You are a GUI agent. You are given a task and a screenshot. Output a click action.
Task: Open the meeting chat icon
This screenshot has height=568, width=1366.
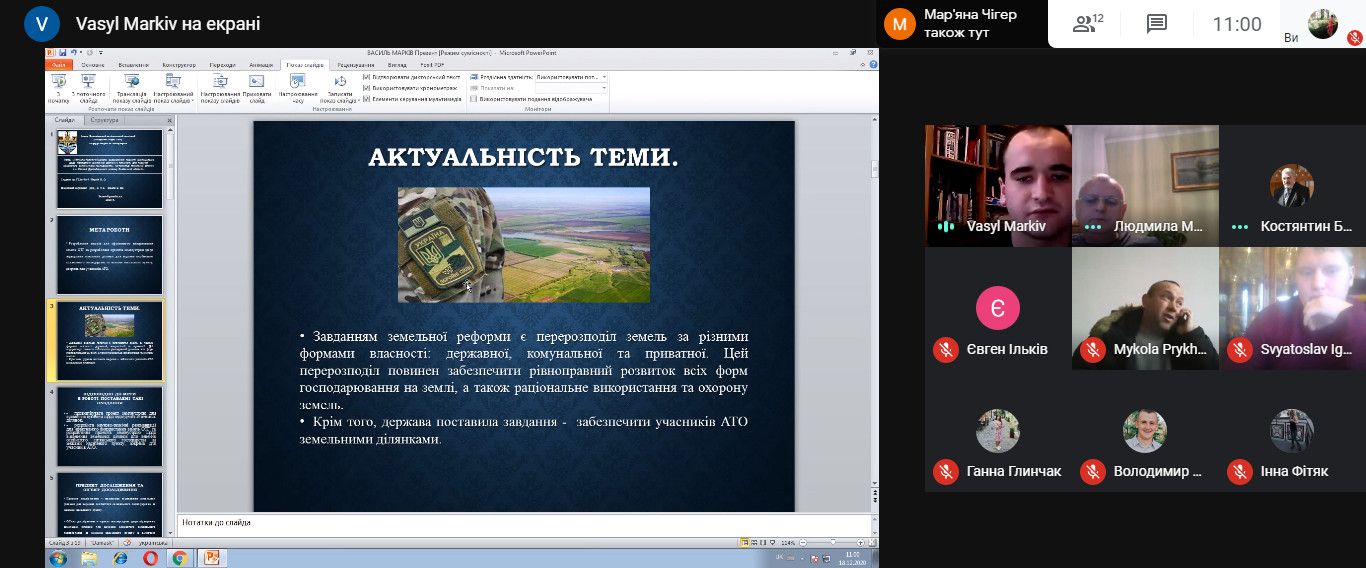tap(1157, 24)
